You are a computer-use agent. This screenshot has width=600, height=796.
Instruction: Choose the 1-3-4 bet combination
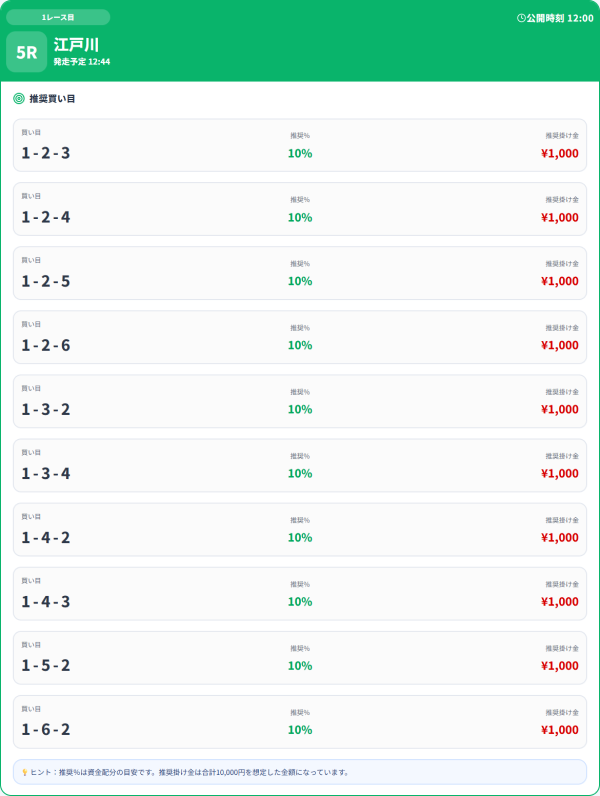(x=299, y=465)
